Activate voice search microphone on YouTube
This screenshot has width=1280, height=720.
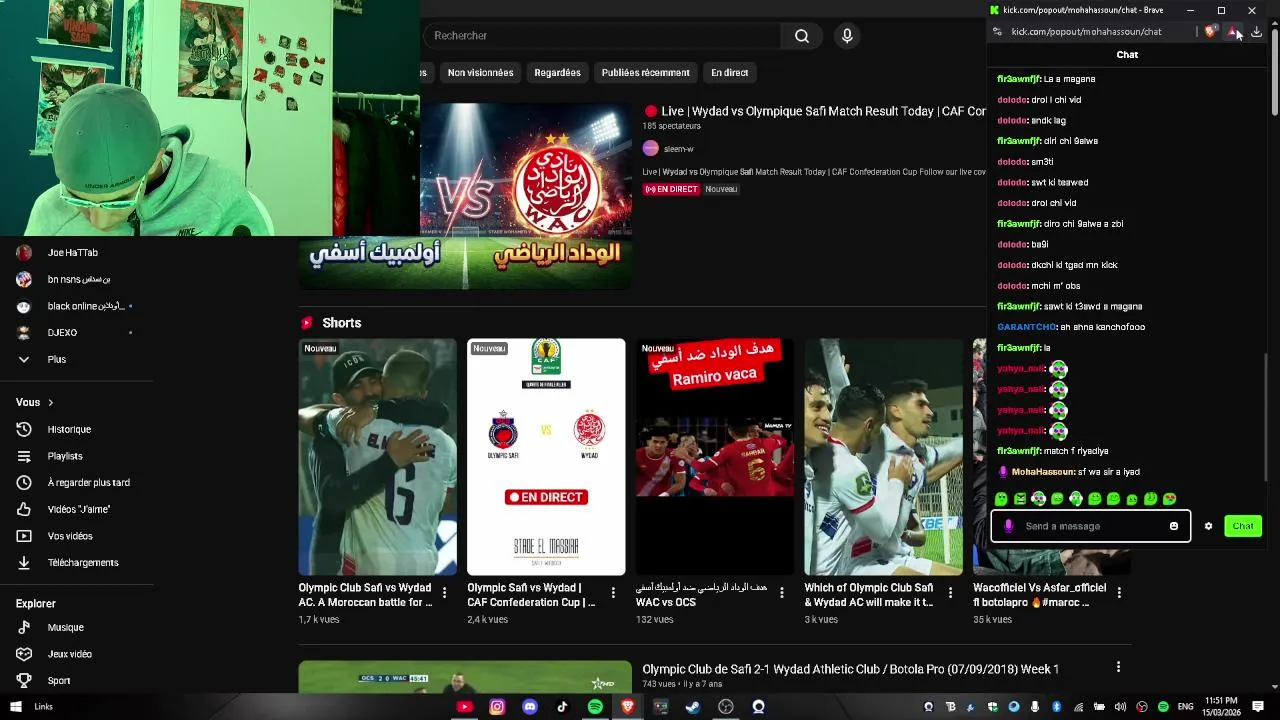847,36
